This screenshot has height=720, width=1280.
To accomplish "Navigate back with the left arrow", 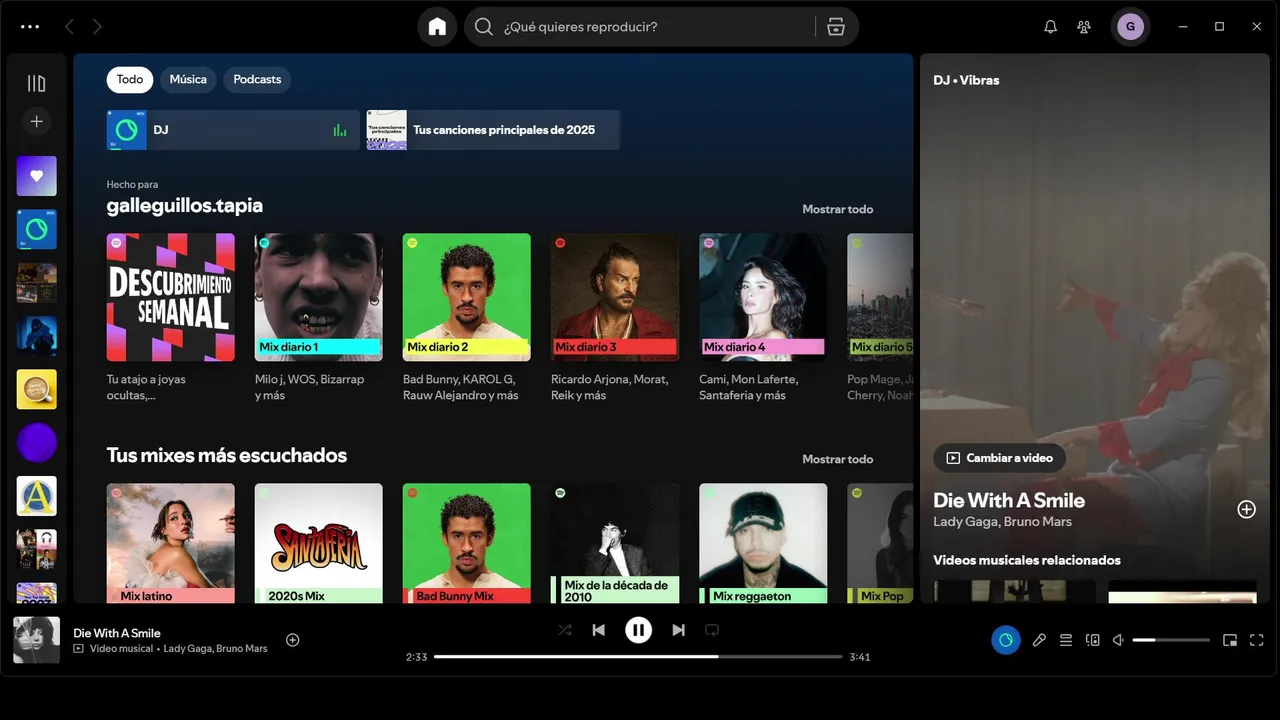I will click(x=69, y=27).
